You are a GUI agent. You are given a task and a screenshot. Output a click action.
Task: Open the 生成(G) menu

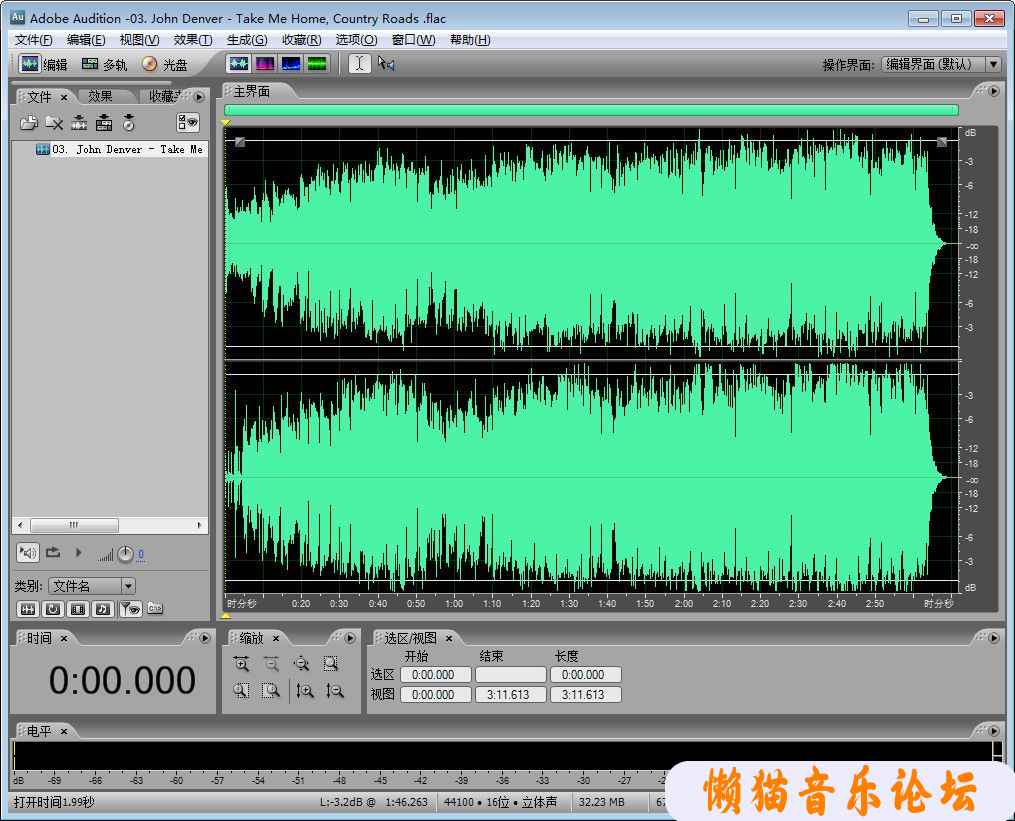[247, 40]
